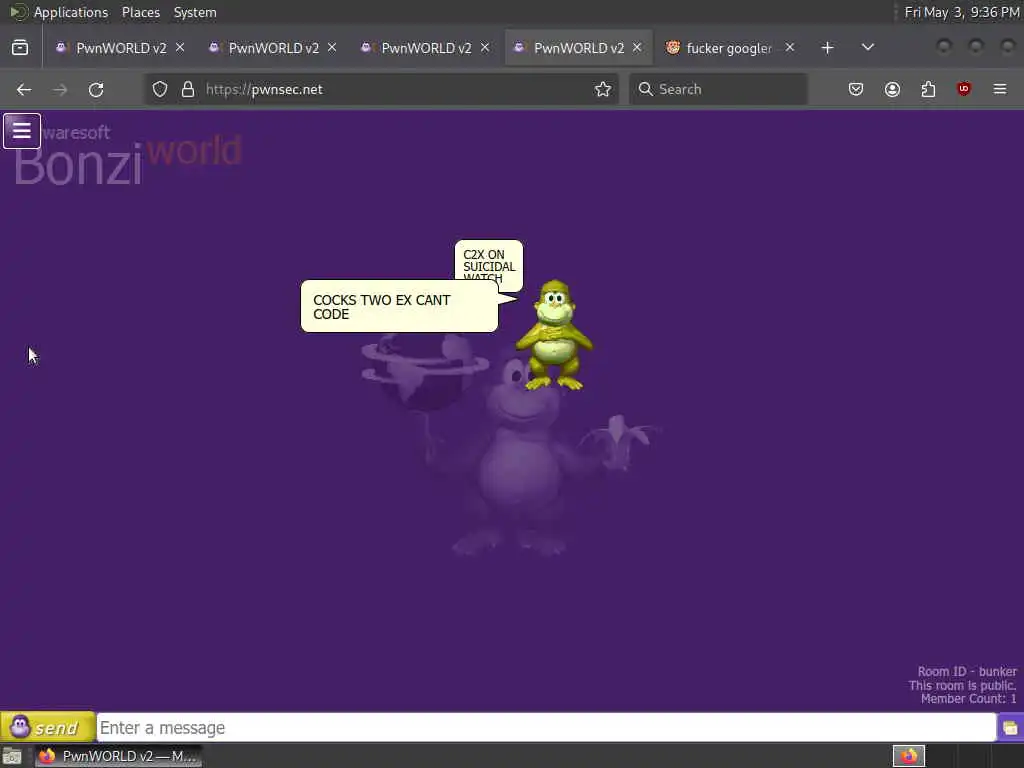
Task: Expand the list all tabs chevron
Action: click(x=868, y=47)
